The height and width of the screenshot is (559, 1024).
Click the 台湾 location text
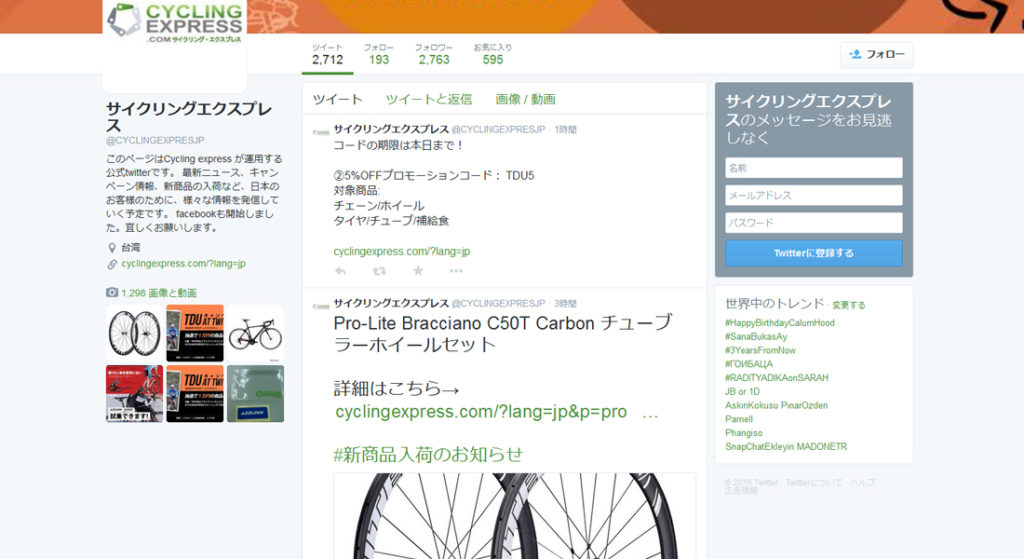pyautogui.click(x=131, y=248)
